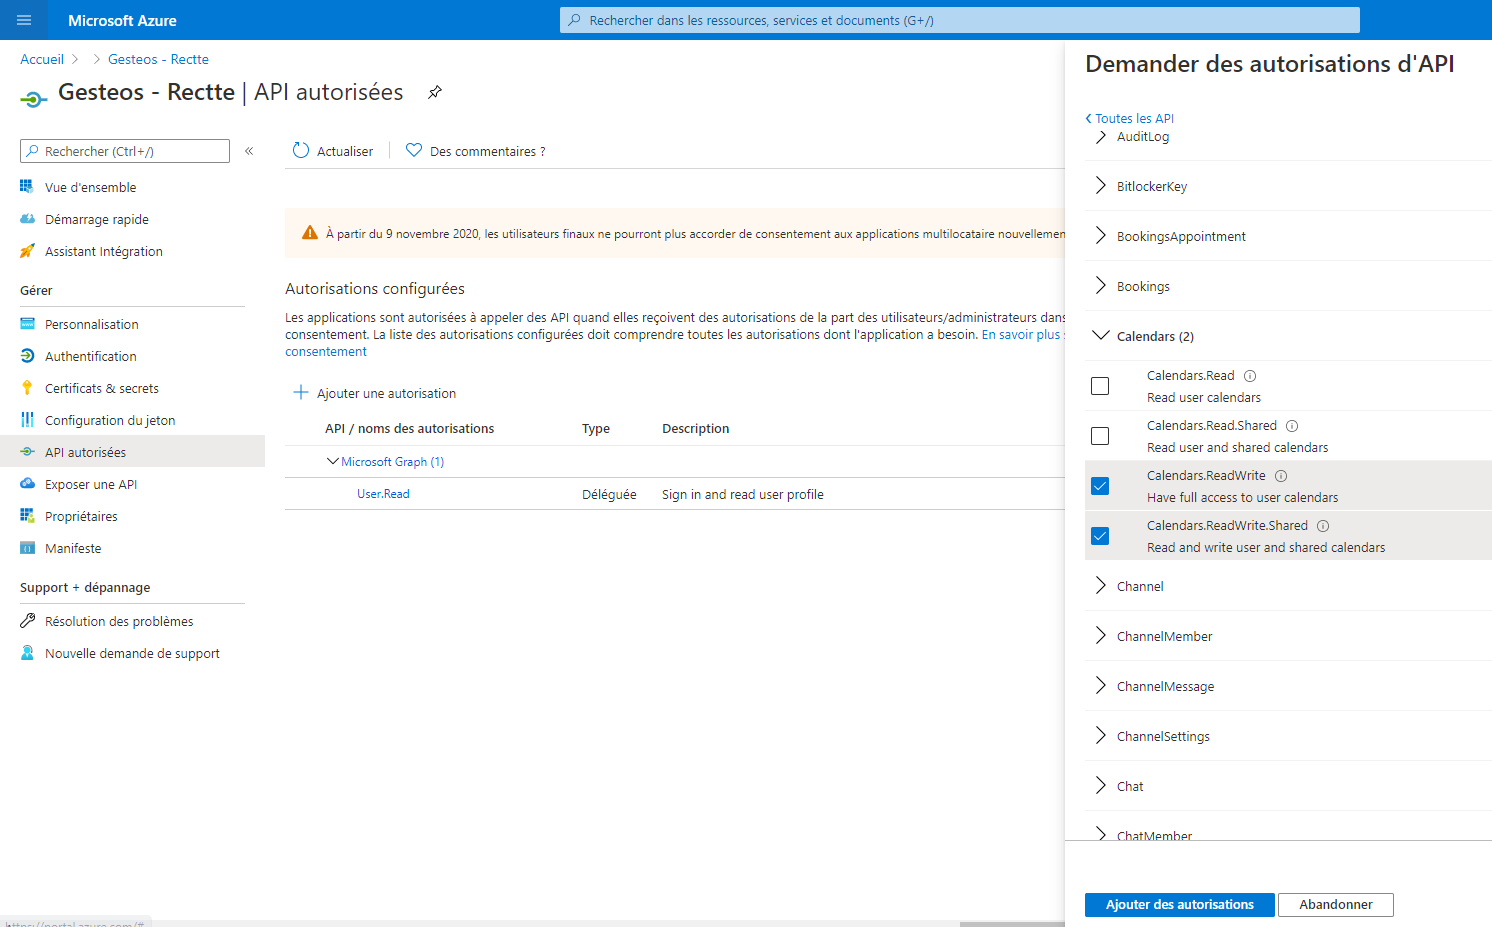
Task: Open Certificats & secrets in sidebar
Action: pos(101,388)
